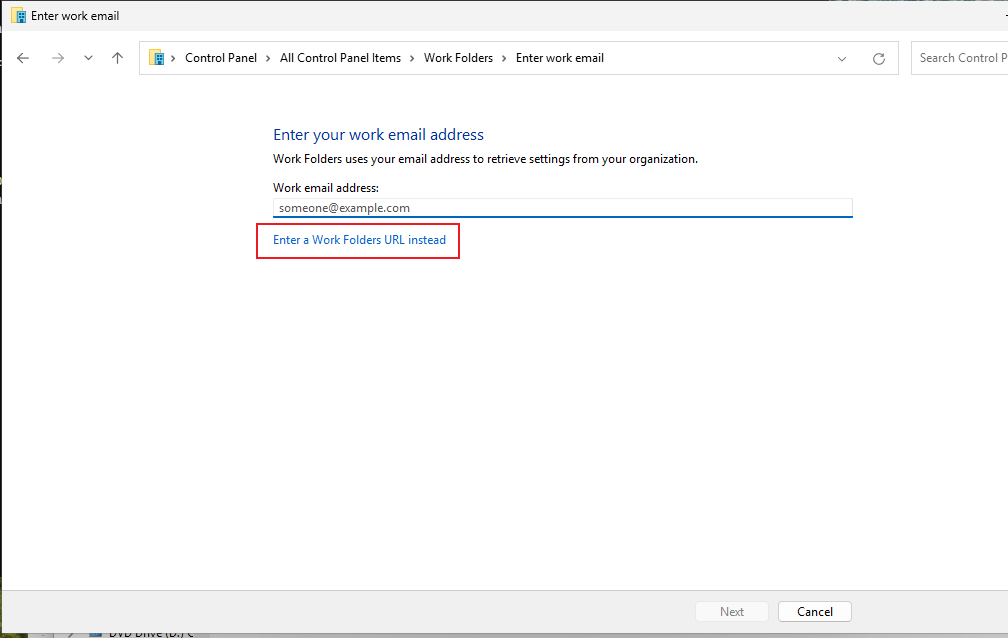Click Enter a Work Folders URL instead link

pyautogui.click(x=359, y=240)
